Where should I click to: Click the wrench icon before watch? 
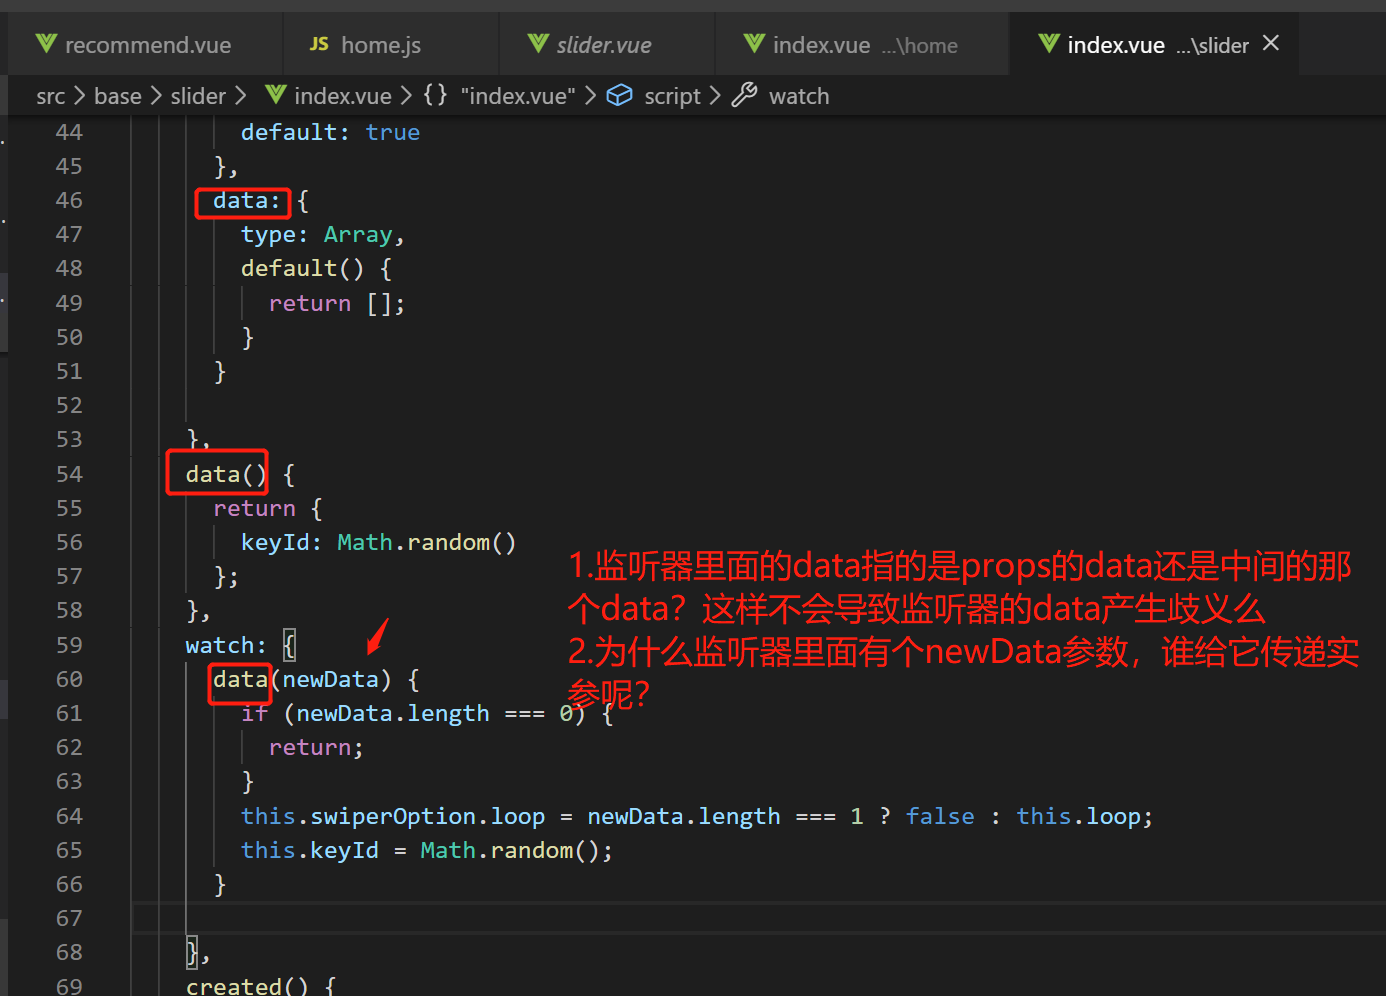coord(744,95)
